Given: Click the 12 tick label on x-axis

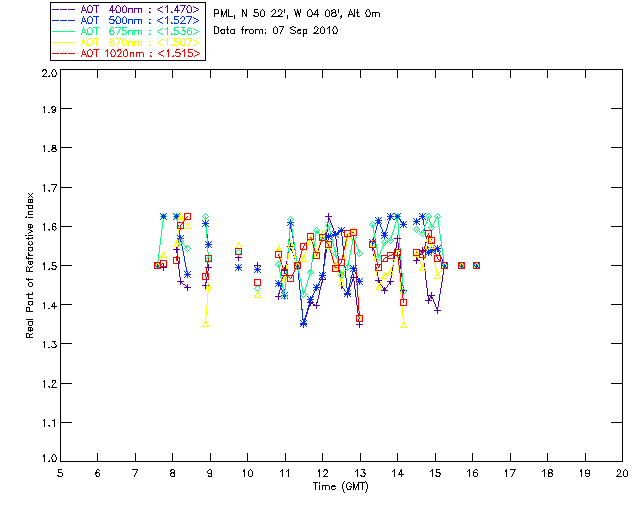Looking at the screenshot, I should pyautogui.click(x=323, y=473).
